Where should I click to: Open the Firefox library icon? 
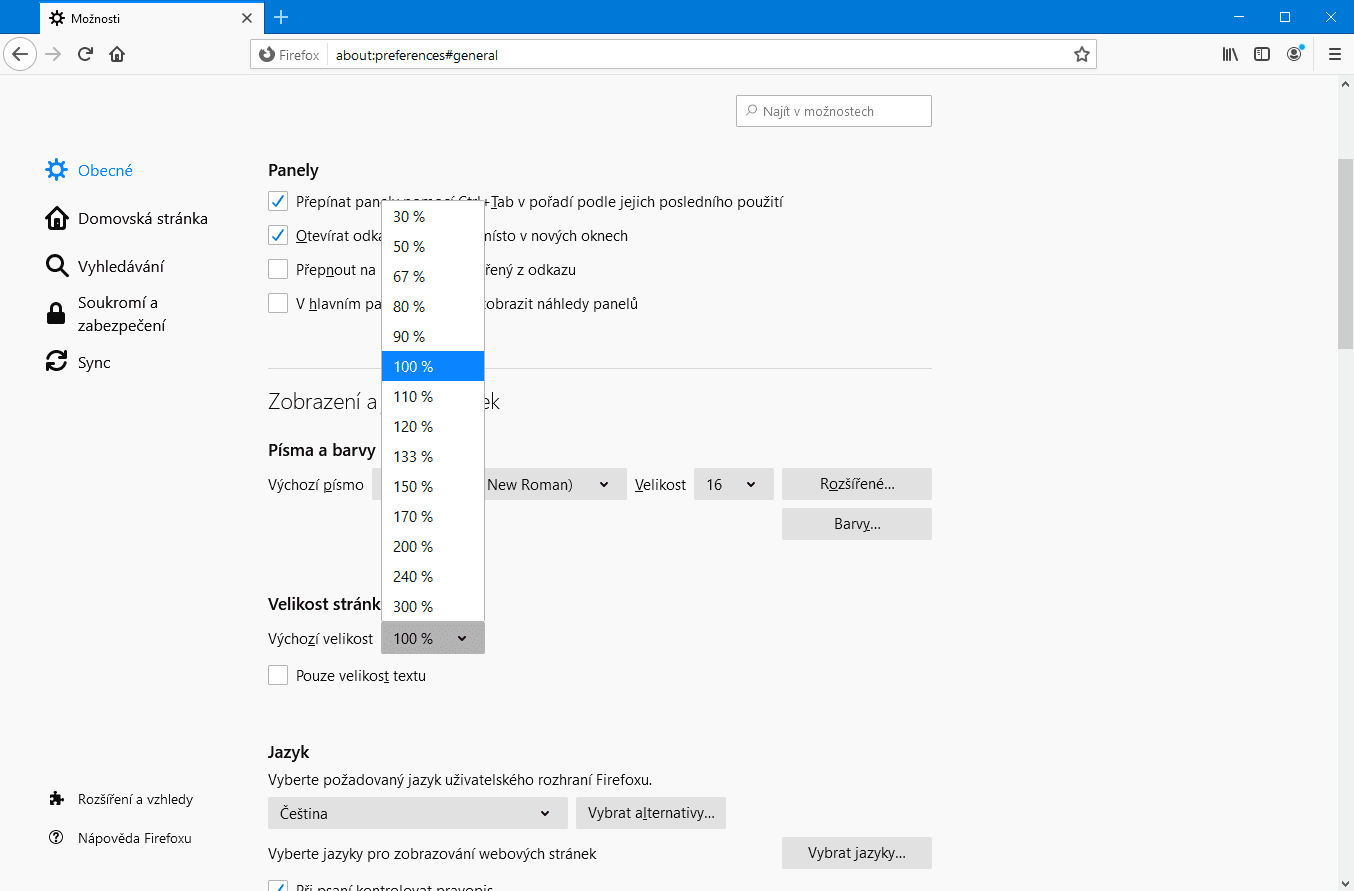coord(1230,54)
